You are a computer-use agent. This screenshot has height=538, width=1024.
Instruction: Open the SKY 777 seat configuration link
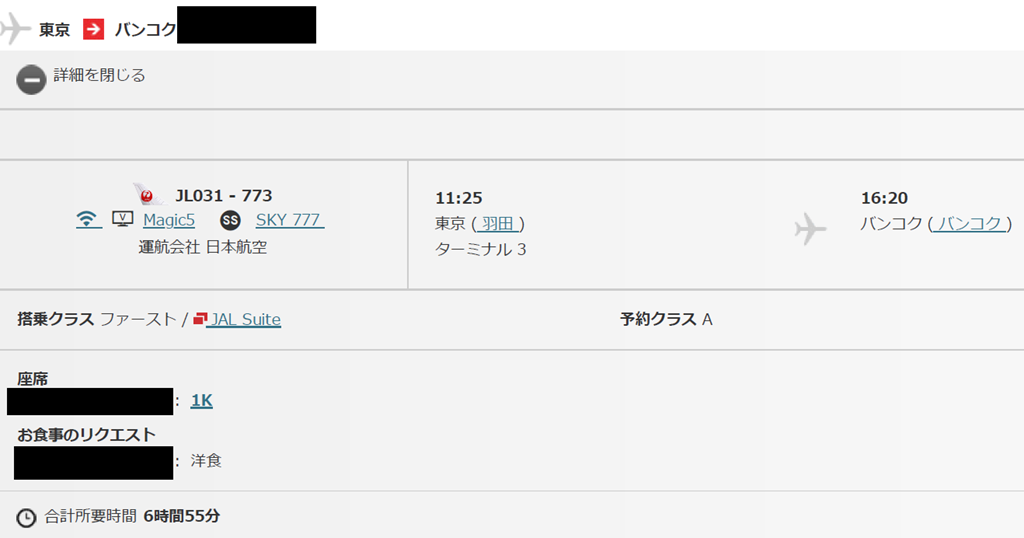click(289, 220)
